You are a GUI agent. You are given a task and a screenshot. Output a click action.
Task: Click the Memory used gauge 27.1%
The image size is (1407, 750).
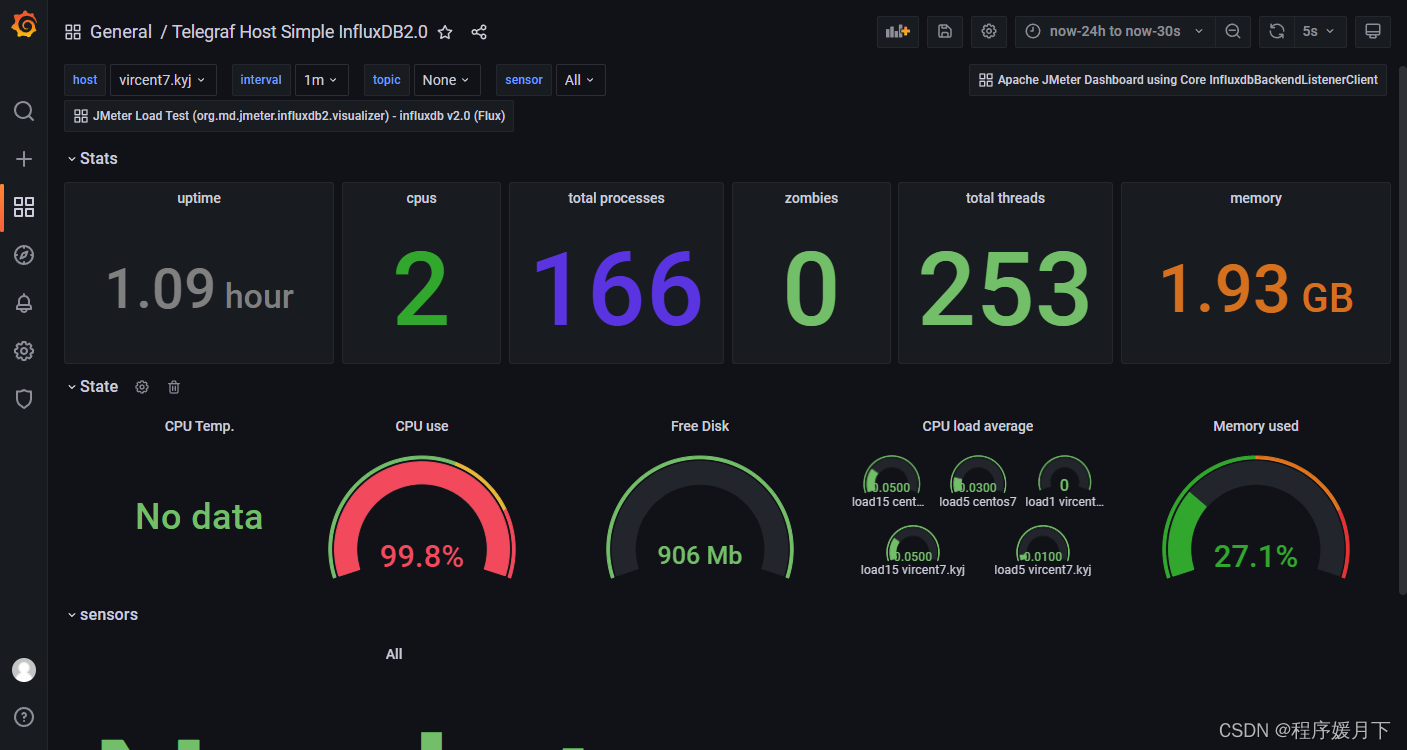[1256, 517]
